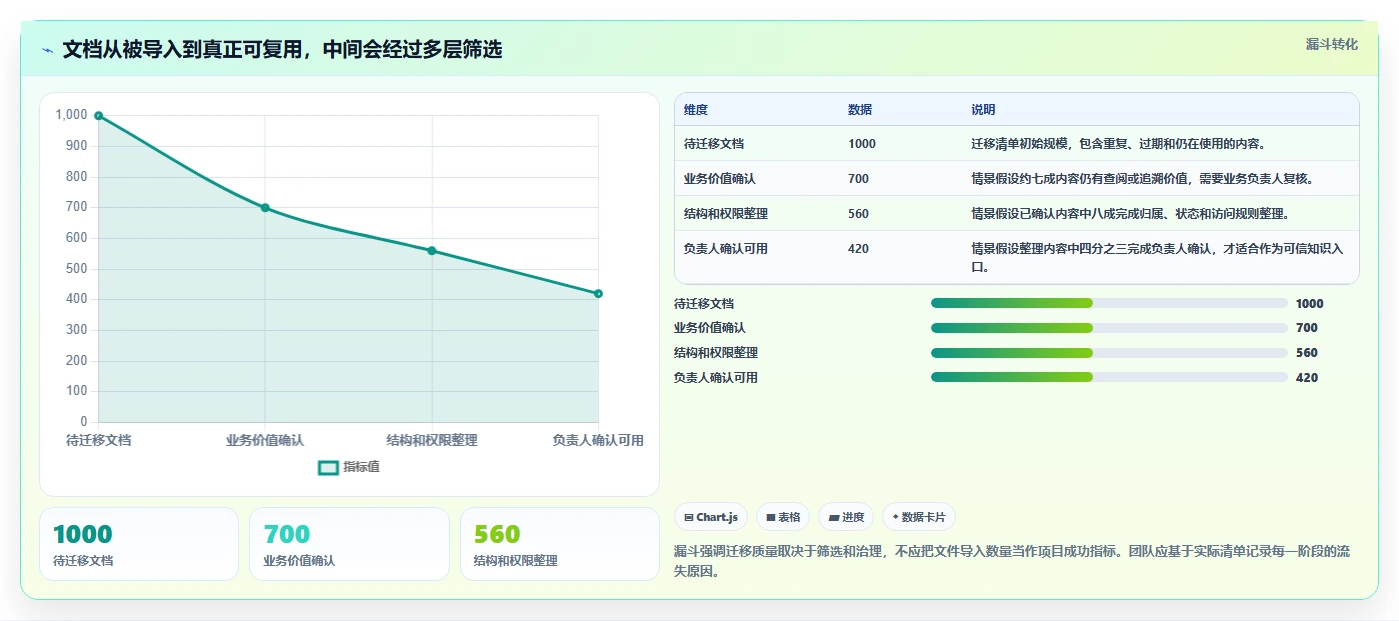This screenshot has height=621, width=1399.
Task: Click the 420 value beside the progress bar
Action: (x=1306, y=378)
